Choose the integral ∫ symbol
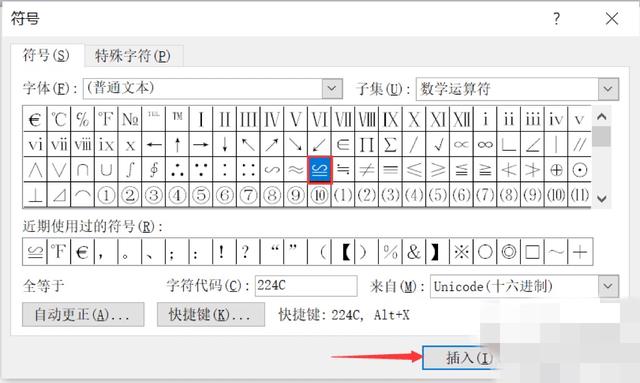Viewport: 640px width, 383px height. tap(130, 170)
